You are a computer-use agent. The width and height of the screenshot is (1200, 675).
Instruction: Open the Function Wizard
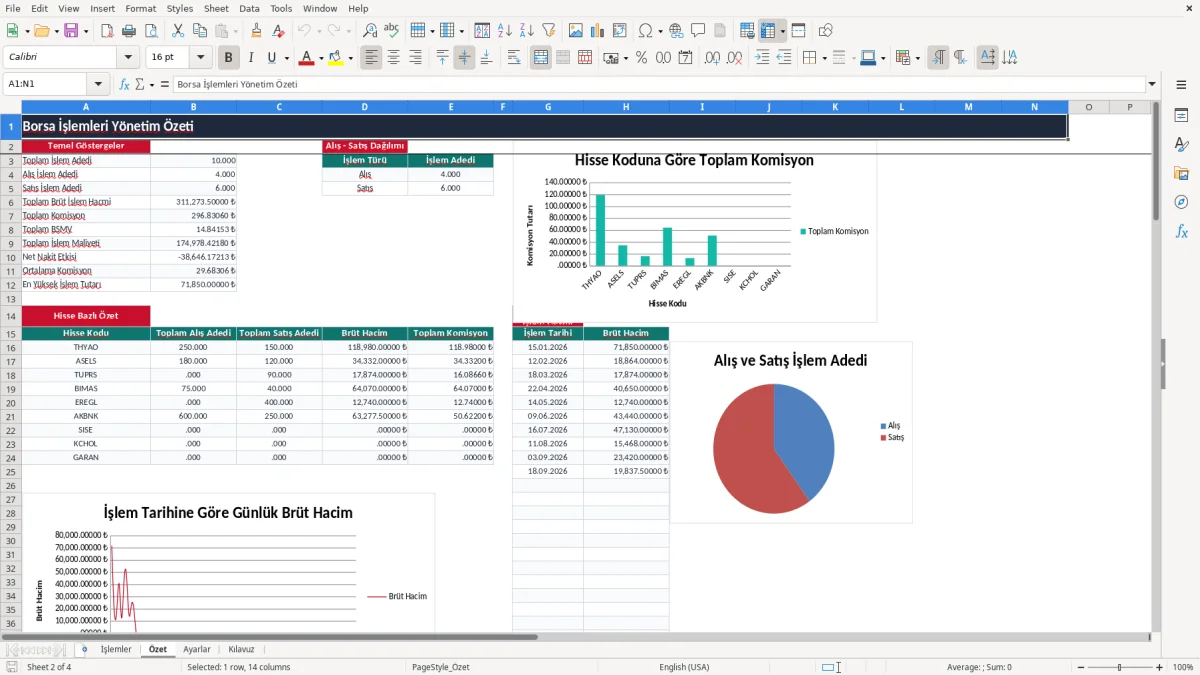pos(125,84)
